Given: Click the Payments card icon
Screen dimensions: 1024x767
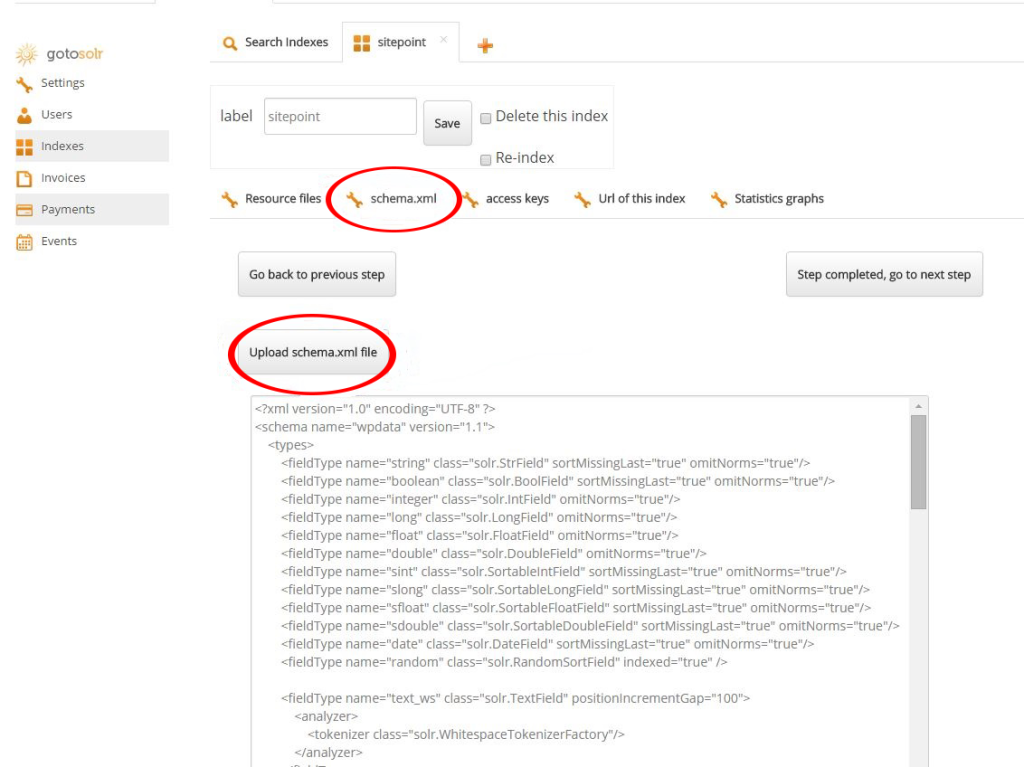Looking at the screenshot, I should click(24, 210).
